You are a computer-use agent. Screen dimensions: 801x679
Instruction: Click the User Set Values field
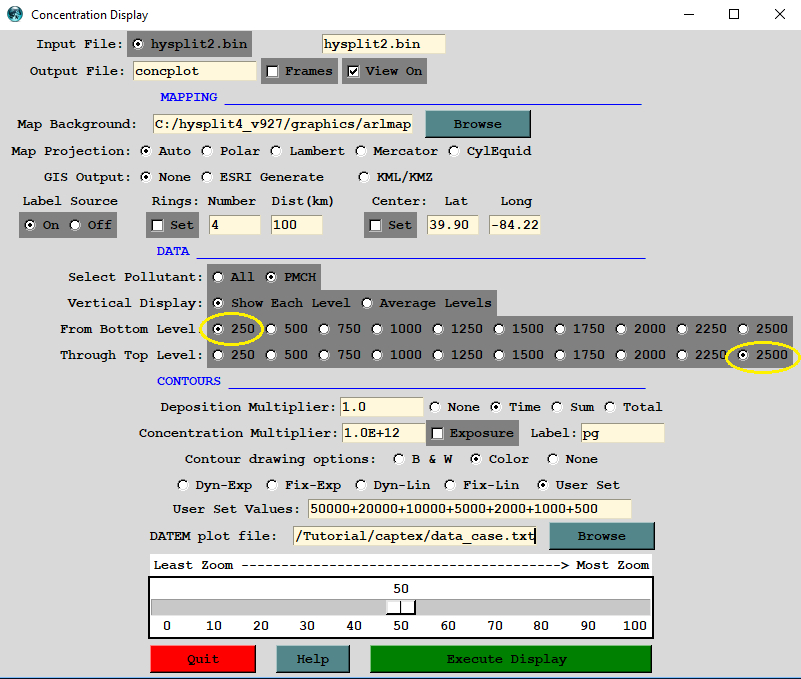pyautogui.click(x=469, y=509)
